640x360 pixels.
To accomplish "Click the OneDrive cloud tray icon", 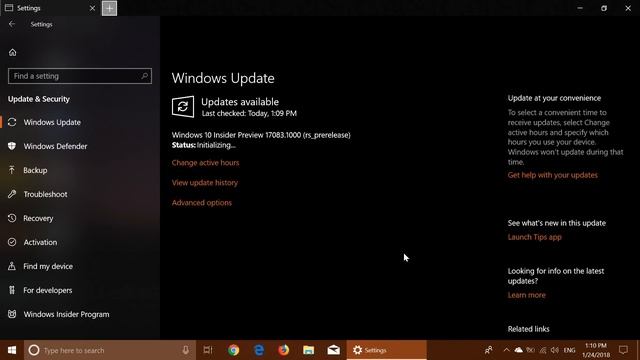I will pos(518,350).
